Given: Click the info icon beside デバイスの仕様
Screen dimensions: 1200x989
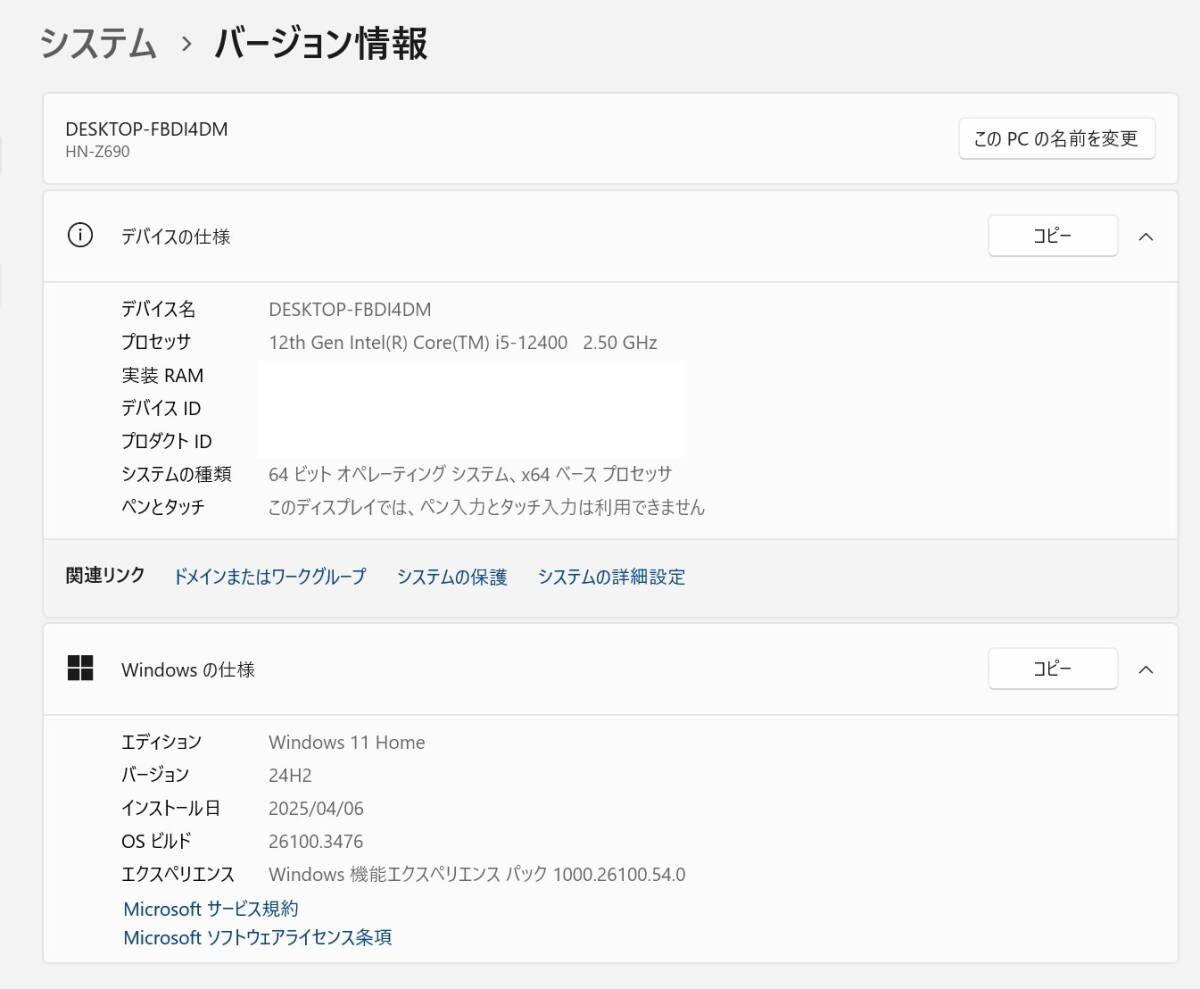Looking at the screenshot, I should pyautogui.click(x=79, y=236).
